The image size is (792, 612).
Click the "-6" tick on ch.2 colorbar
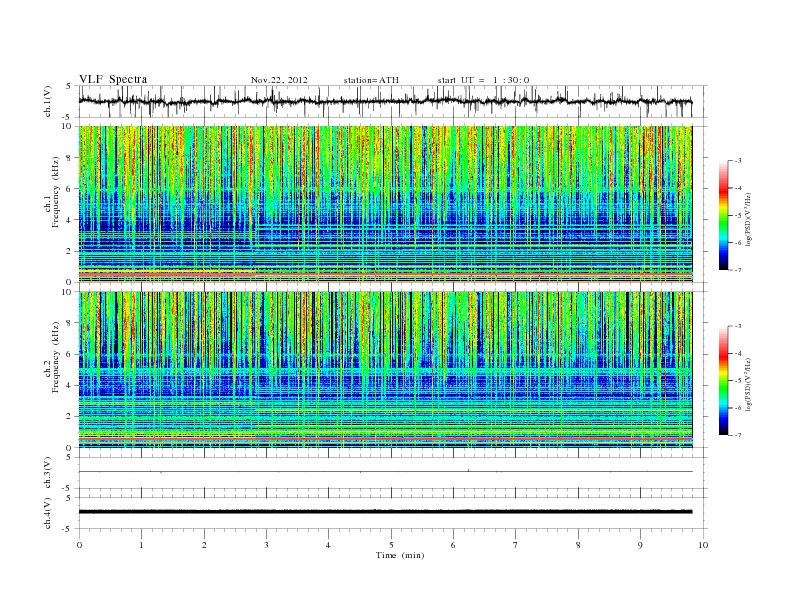(x=737, y=408)
